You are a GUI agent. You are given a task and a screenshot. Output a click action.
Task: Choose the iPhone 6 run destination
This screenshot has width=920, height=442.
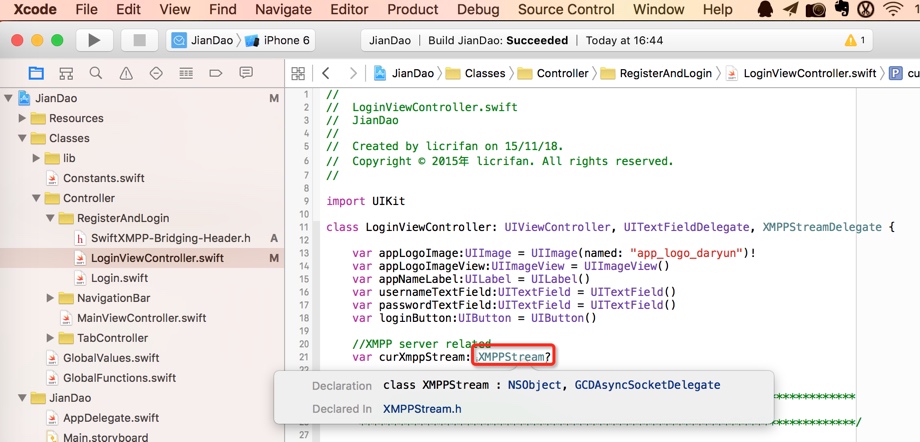click(x=278, y=41)
